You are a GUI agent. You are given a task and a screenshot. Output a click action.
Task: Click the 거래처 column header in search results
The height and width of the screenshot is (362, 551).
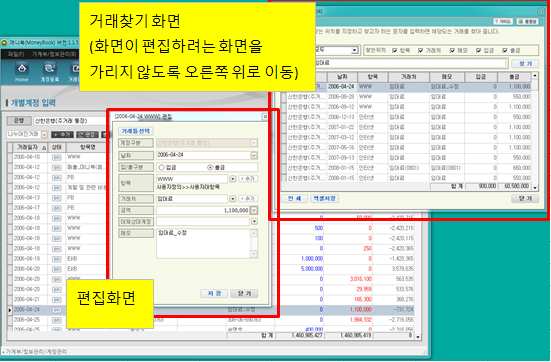408,77
